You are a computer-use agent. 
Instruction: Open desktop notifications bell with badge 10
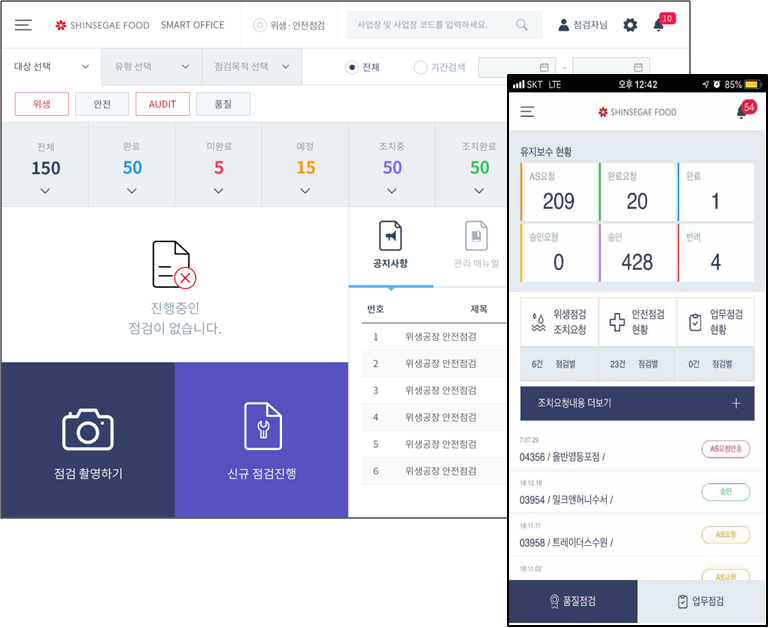point(659,25)
